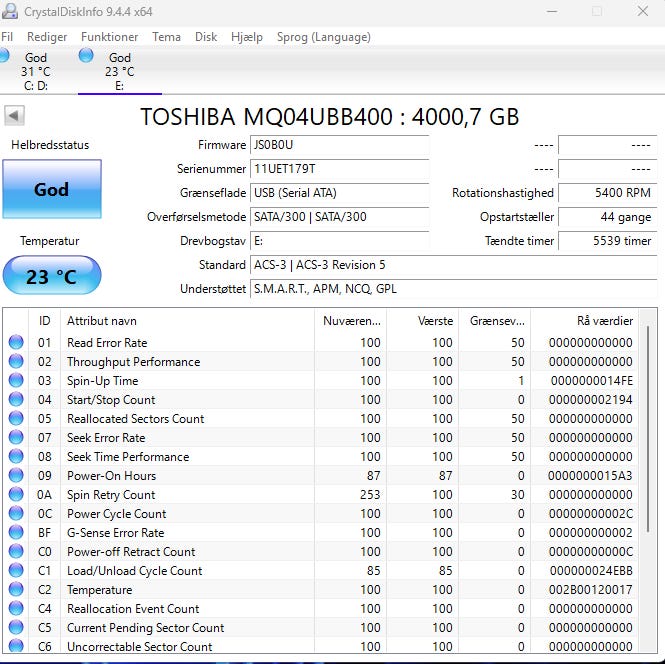Click the Overførselsmetode field SATA/300
Screen dimensions: 665x664
click(x=339, y=217)
